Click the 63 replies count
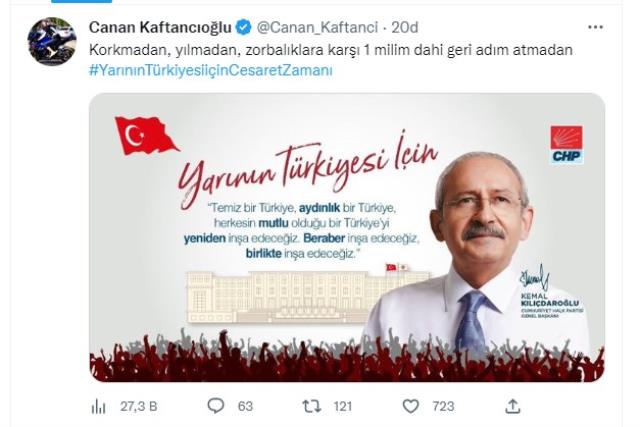Viewport: 640px width, 427px height. (245, 406)
